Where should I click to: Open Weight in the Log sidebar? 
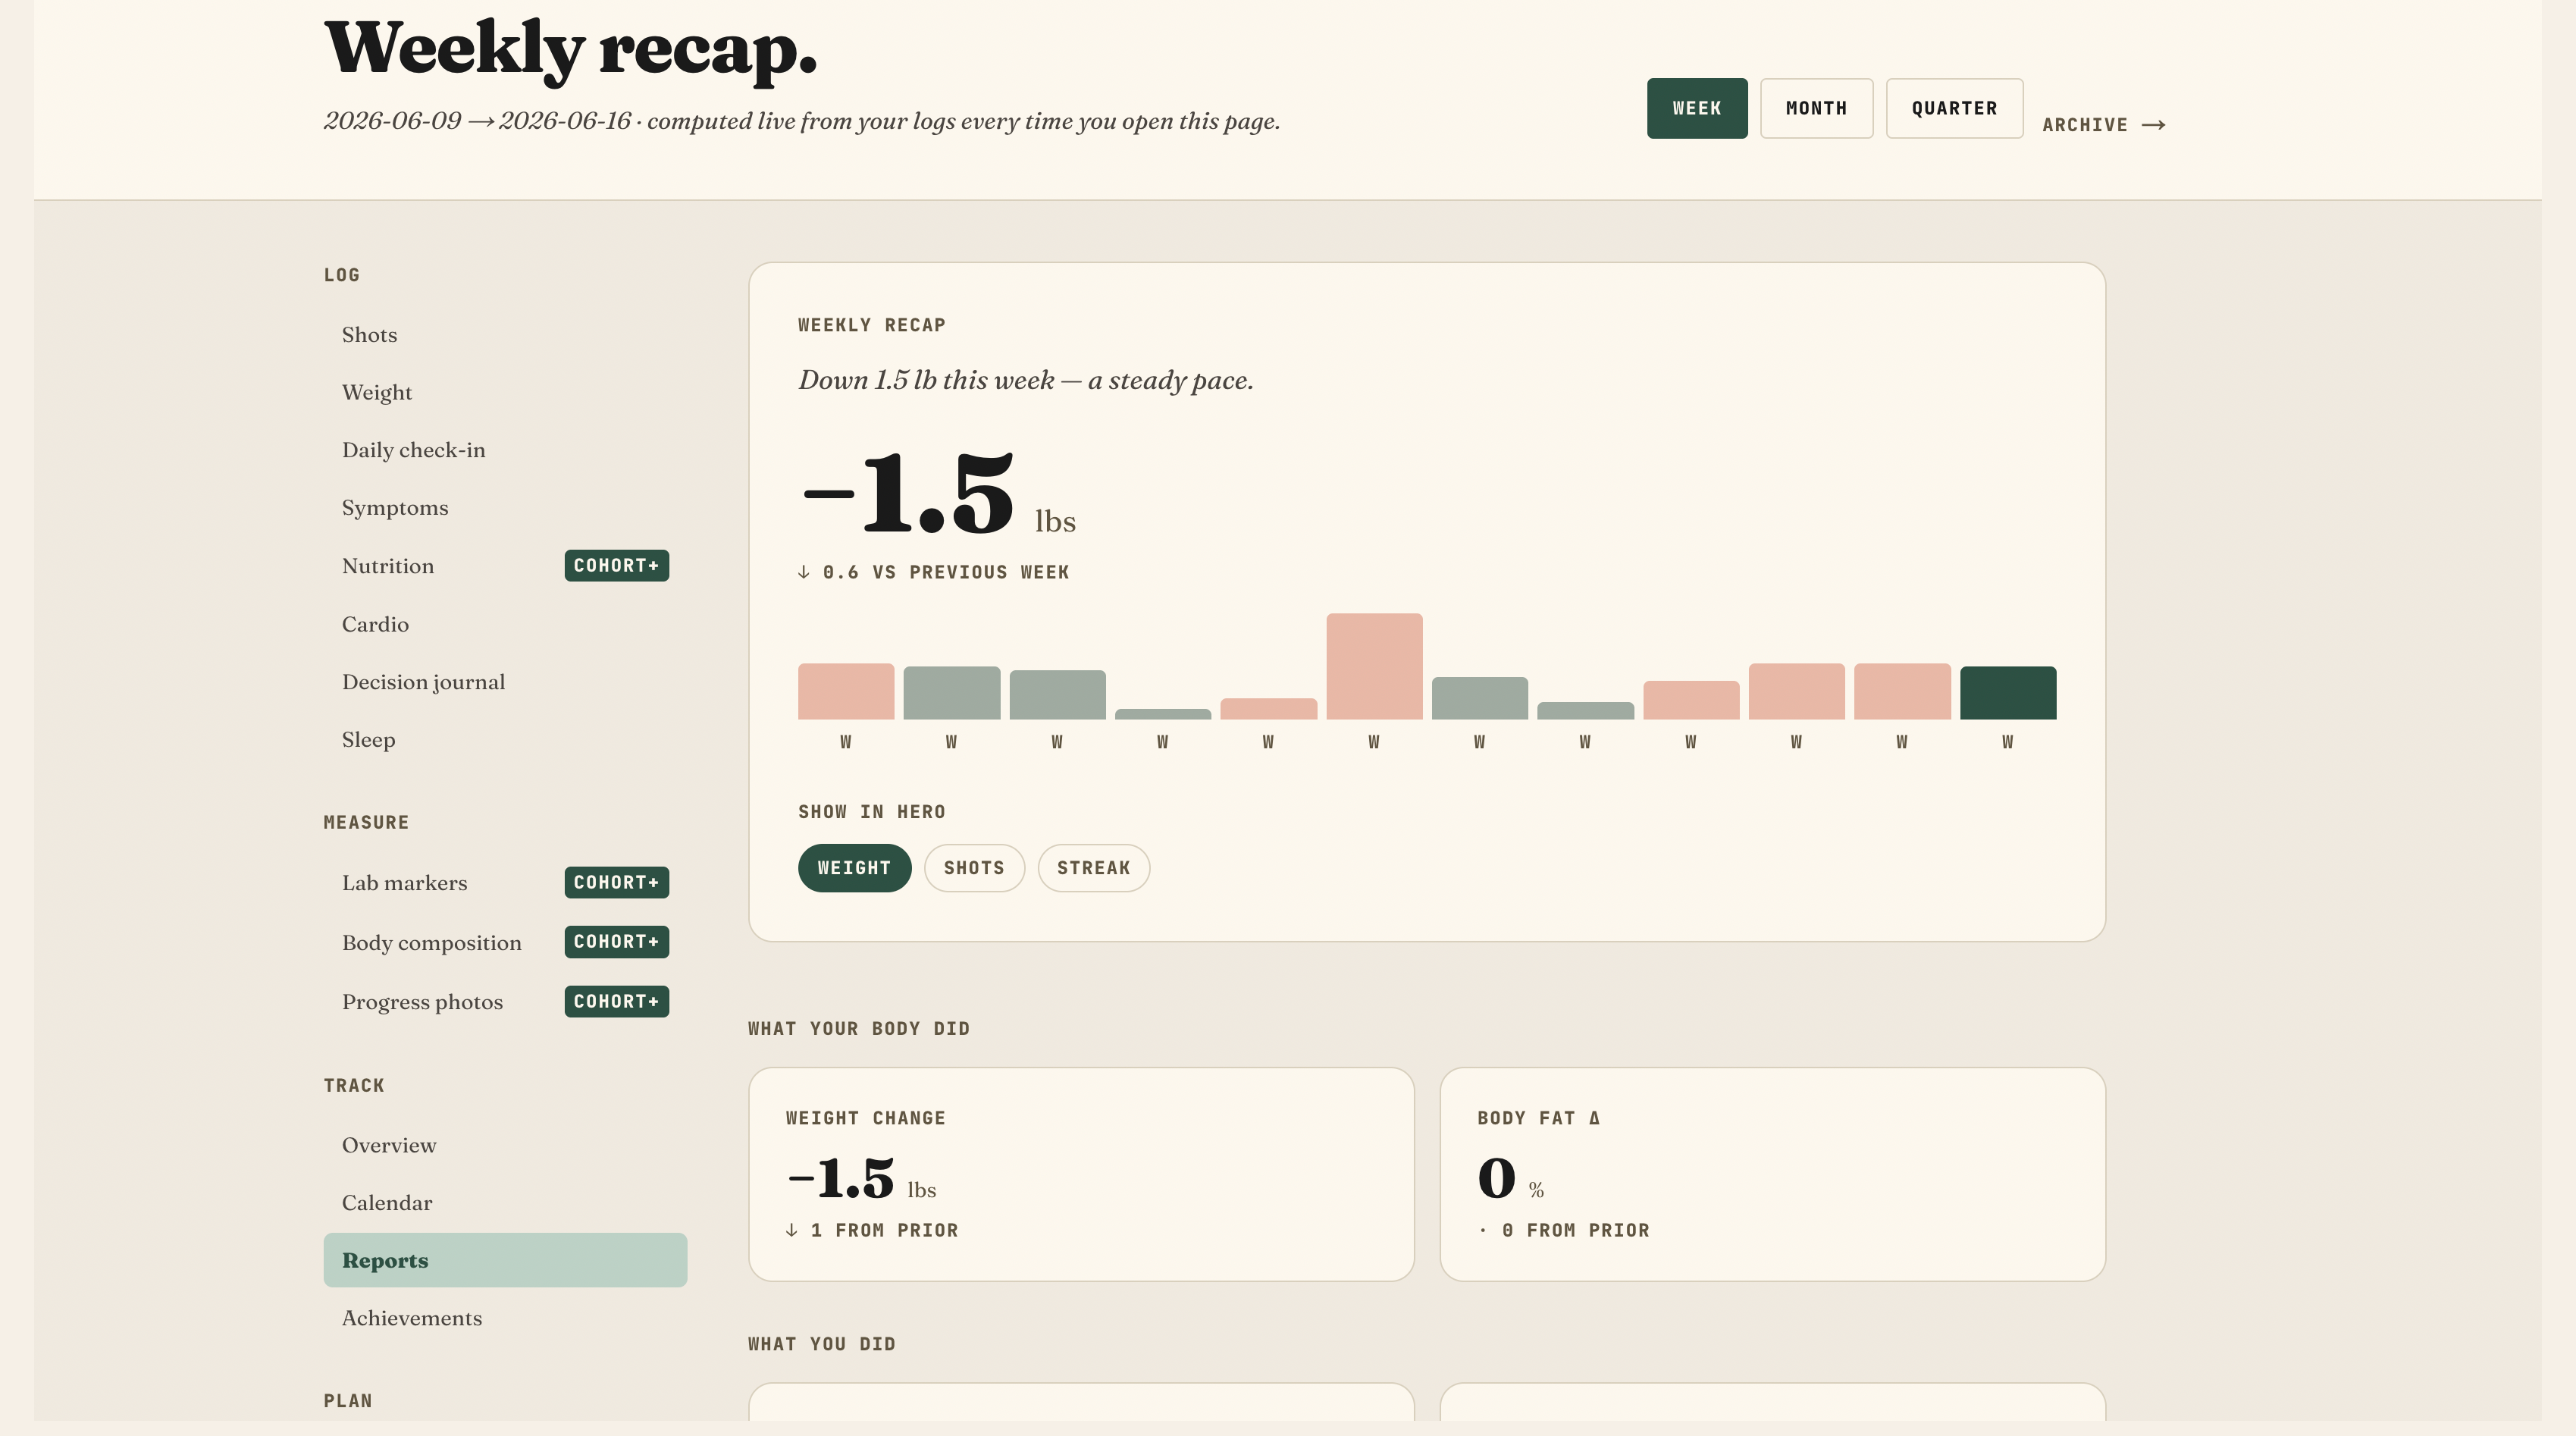(x=505, y=392)
